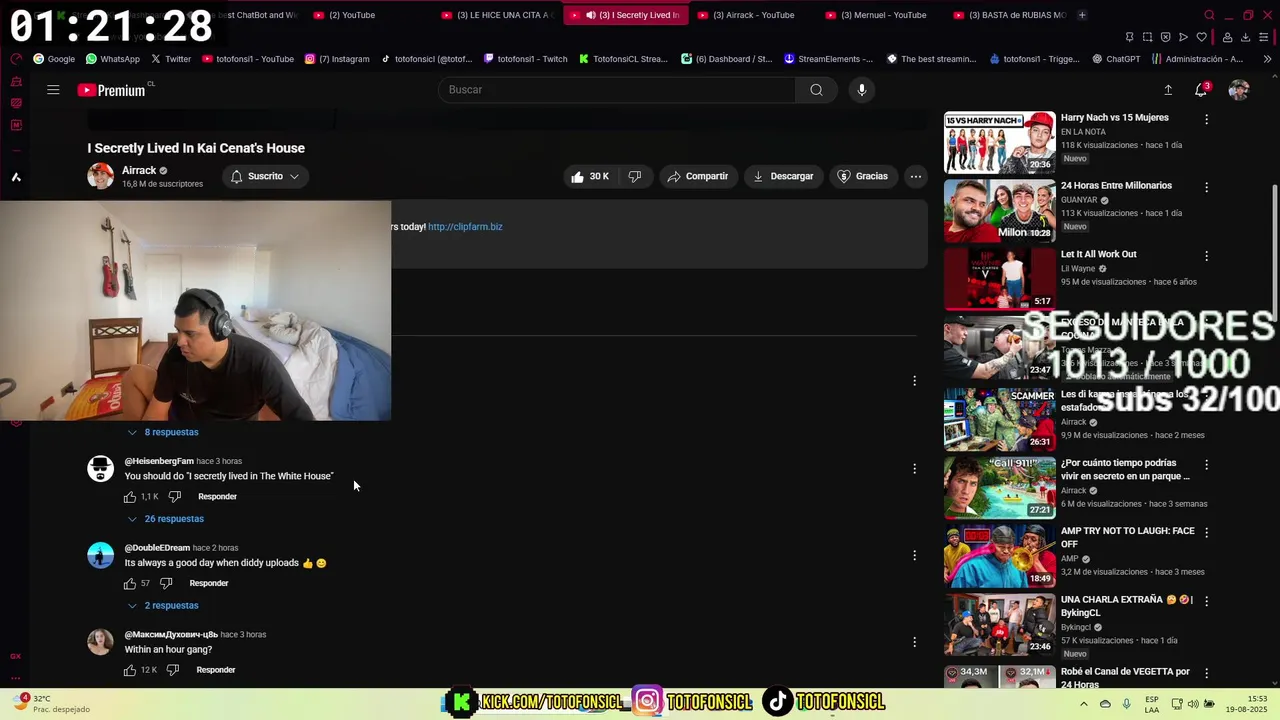Screen dimensions: 1280x720
Task: Open AMP TRY NOT TO LAUGH thumbnail
Action: [999, 556]
